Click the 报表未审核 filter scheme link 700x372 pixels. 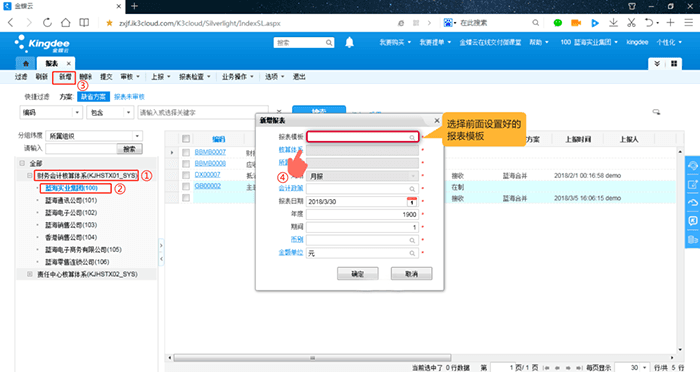click(x=129, y=96)
